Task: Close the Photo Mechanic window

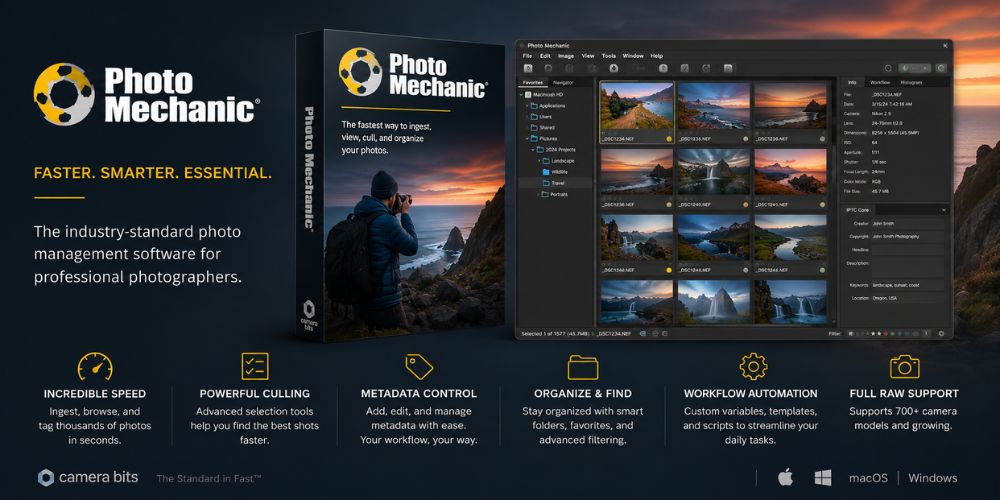Action: (x=945, y=46)
